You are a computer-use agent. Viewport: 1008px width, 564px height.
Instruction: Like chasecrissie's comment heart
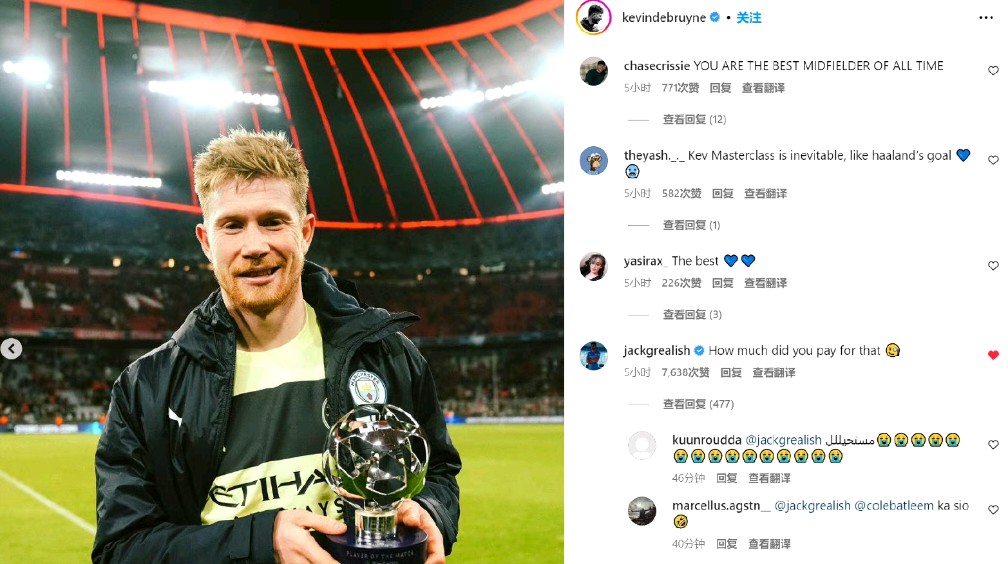pos(993,70)
